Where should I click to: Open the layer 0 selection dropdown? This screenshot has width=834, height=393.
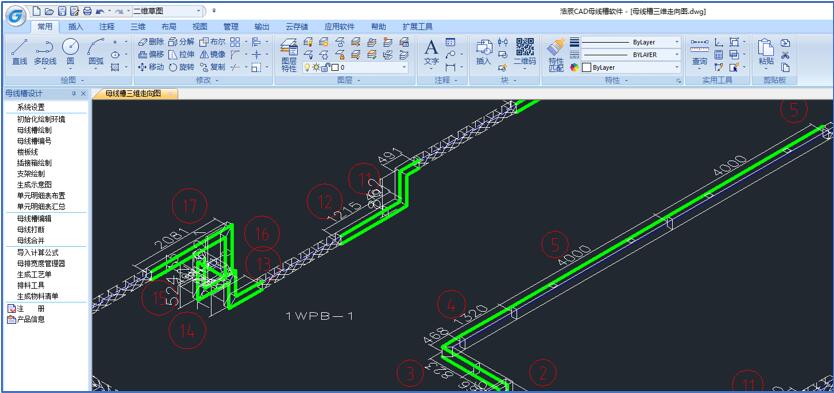(x=355, y=68)
